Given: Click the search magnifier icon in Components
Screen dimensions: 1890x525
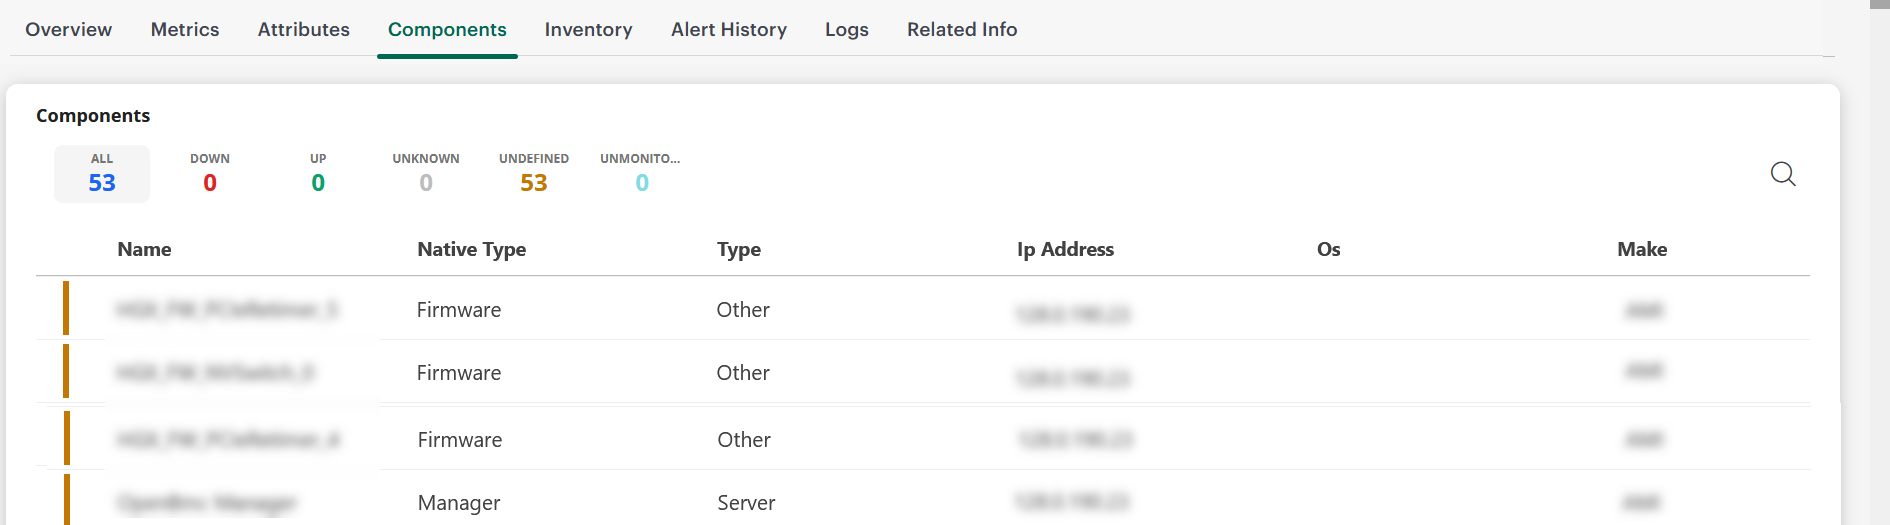Looking at the screenshot, I should point(1783,174).
